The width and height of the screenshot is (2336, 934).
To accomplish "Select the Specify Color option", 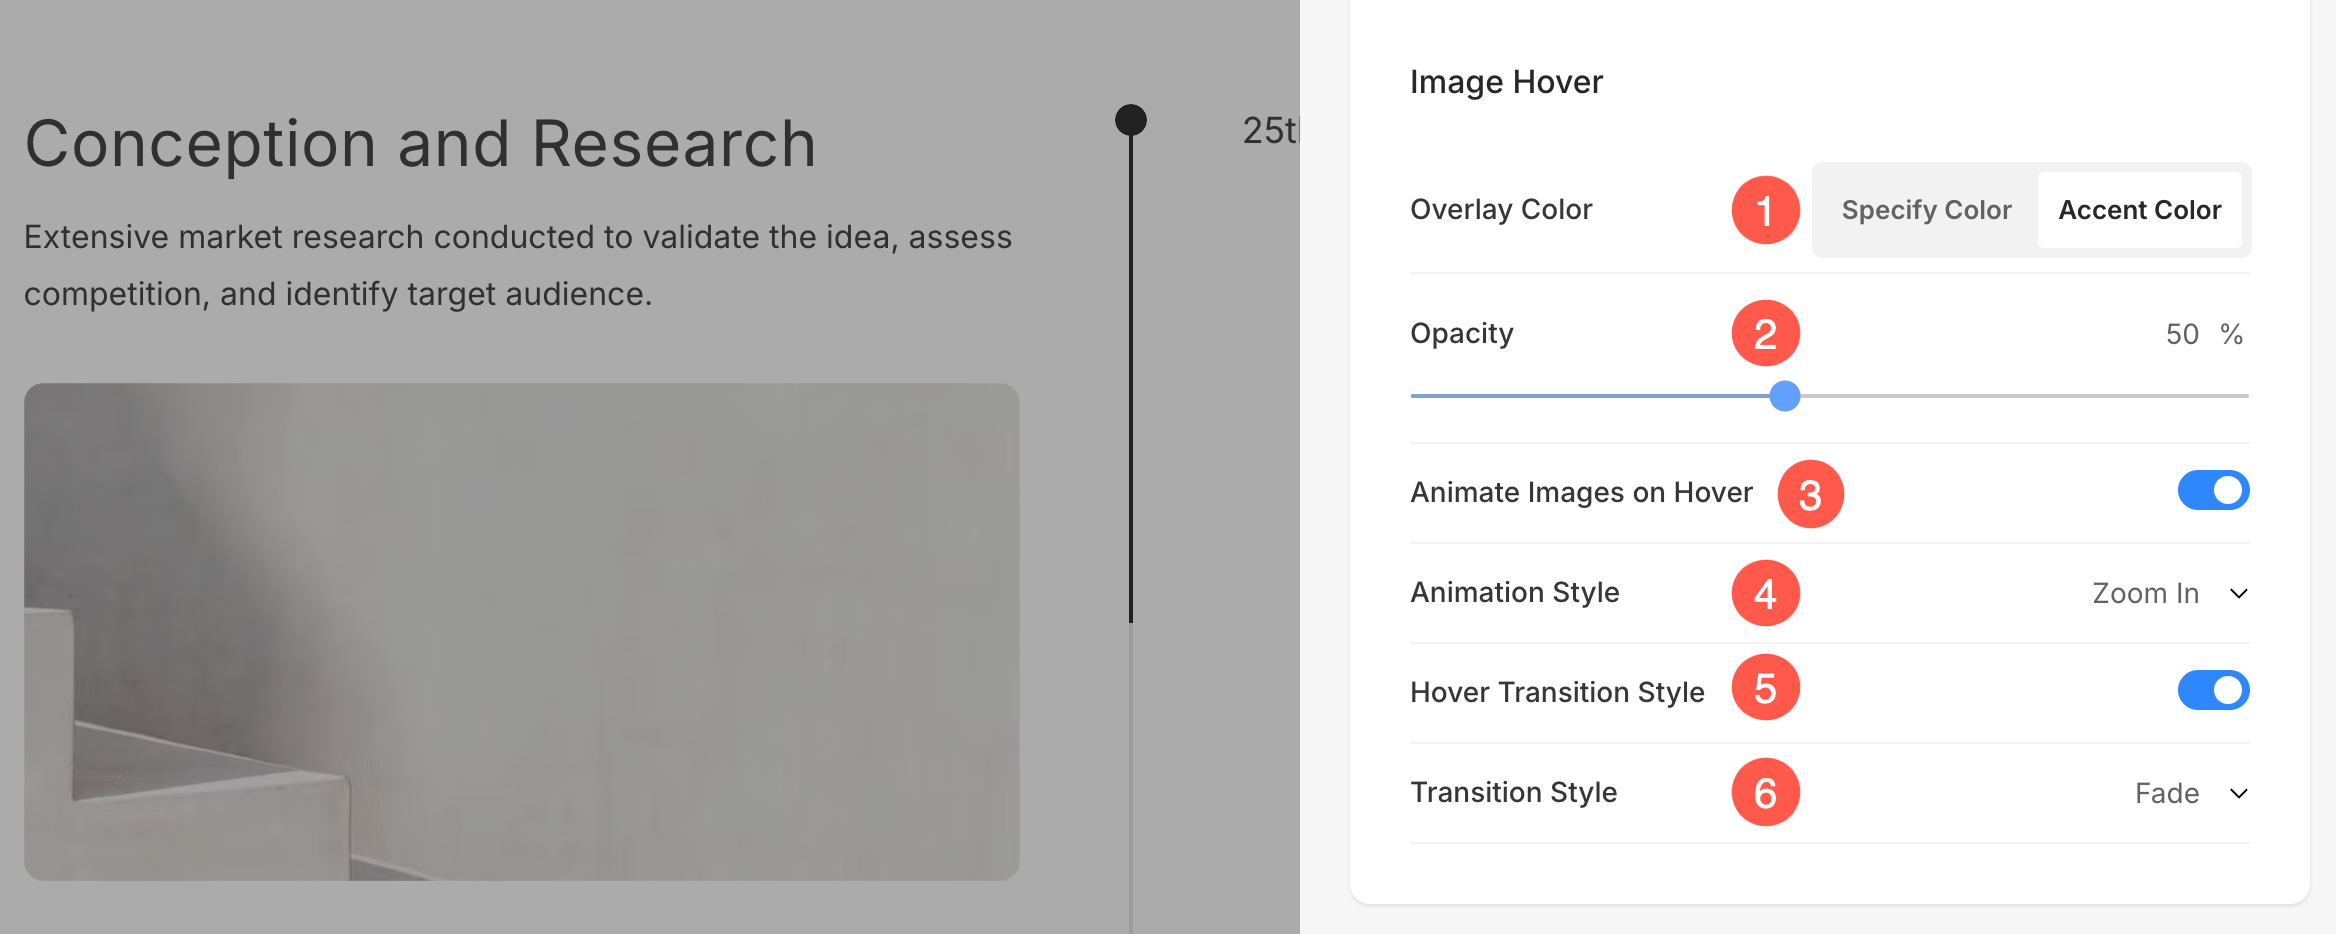I will [x=1926, y=210].
